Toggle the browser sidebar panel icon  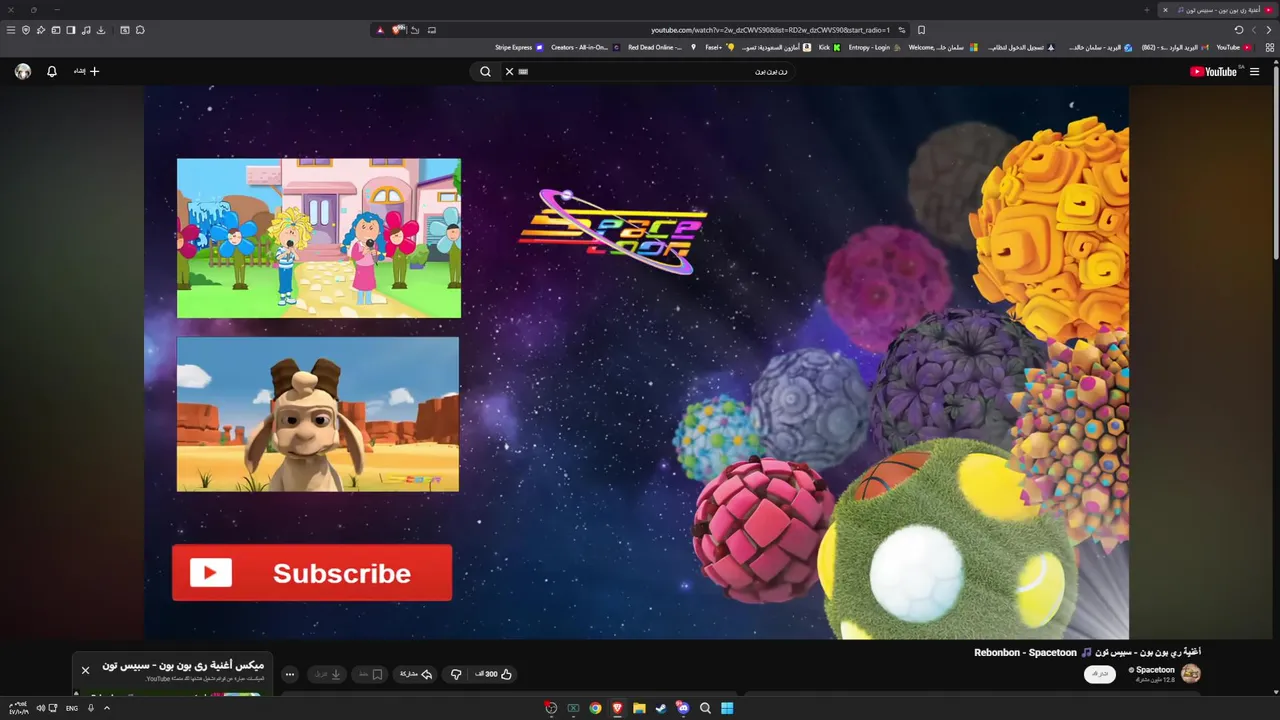pos(71,30)
